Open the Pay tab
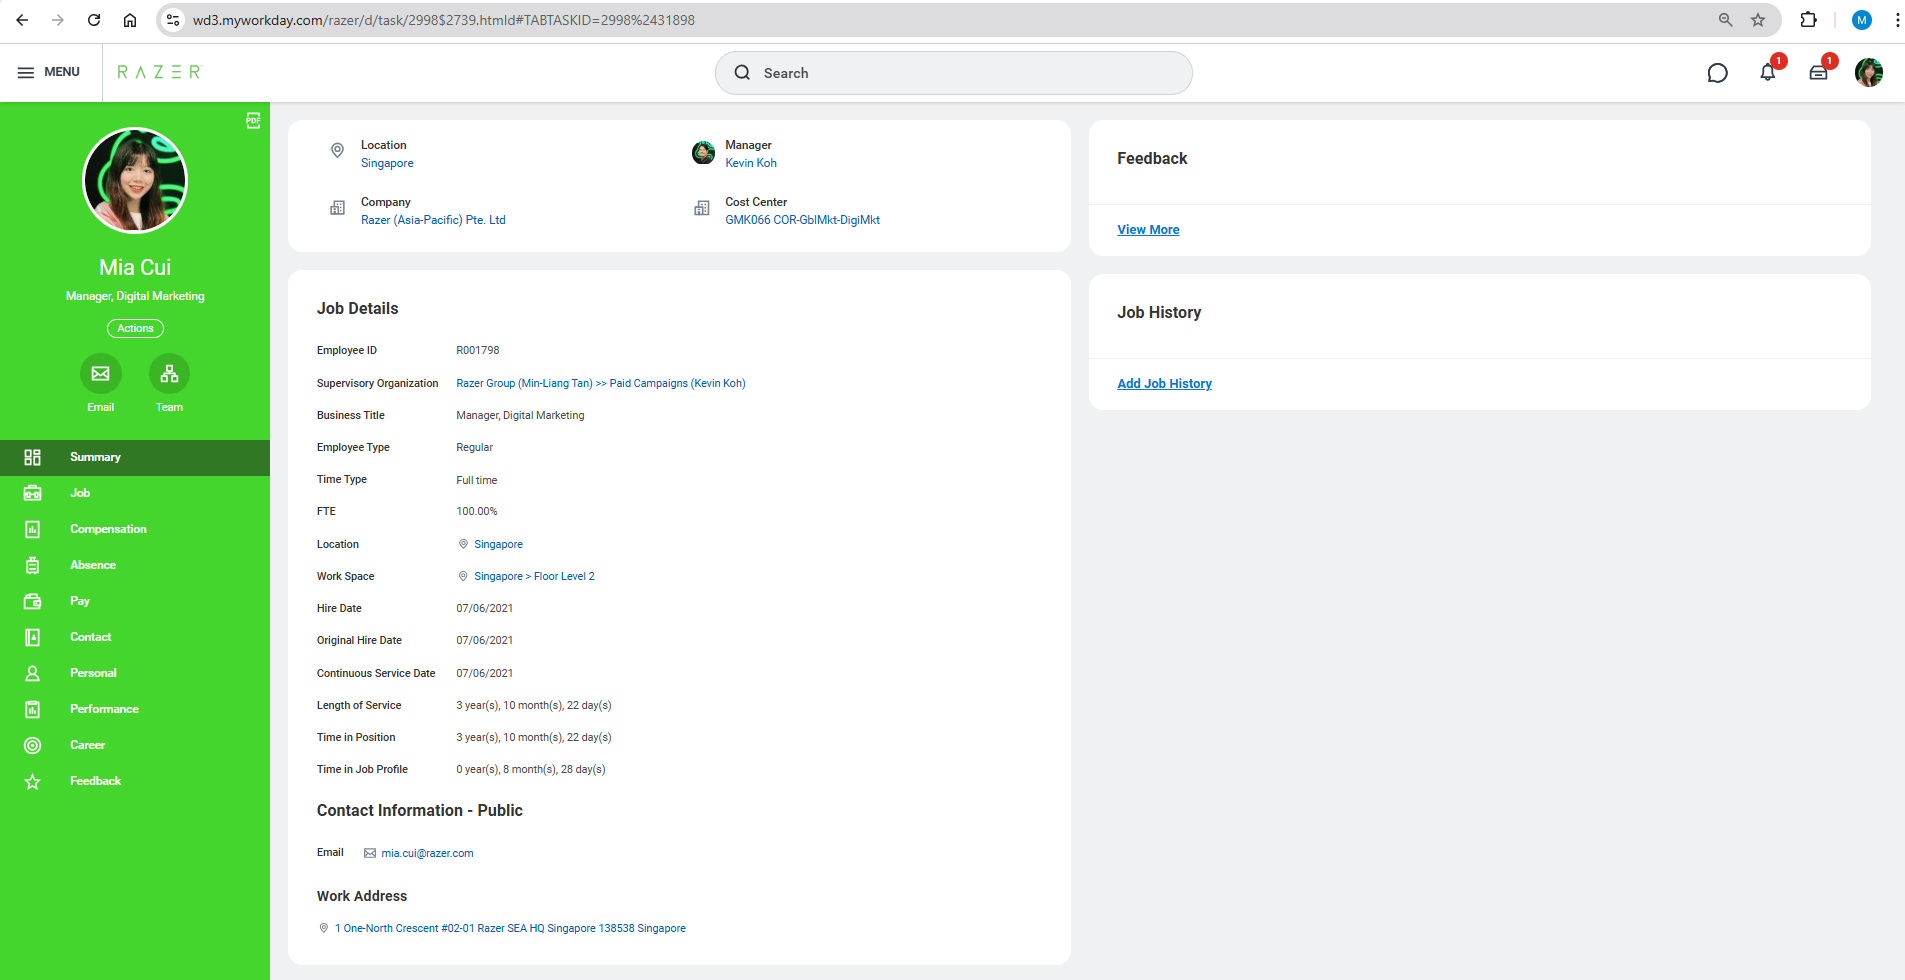This screenshot has height=980, width=1905. point(135,601)
